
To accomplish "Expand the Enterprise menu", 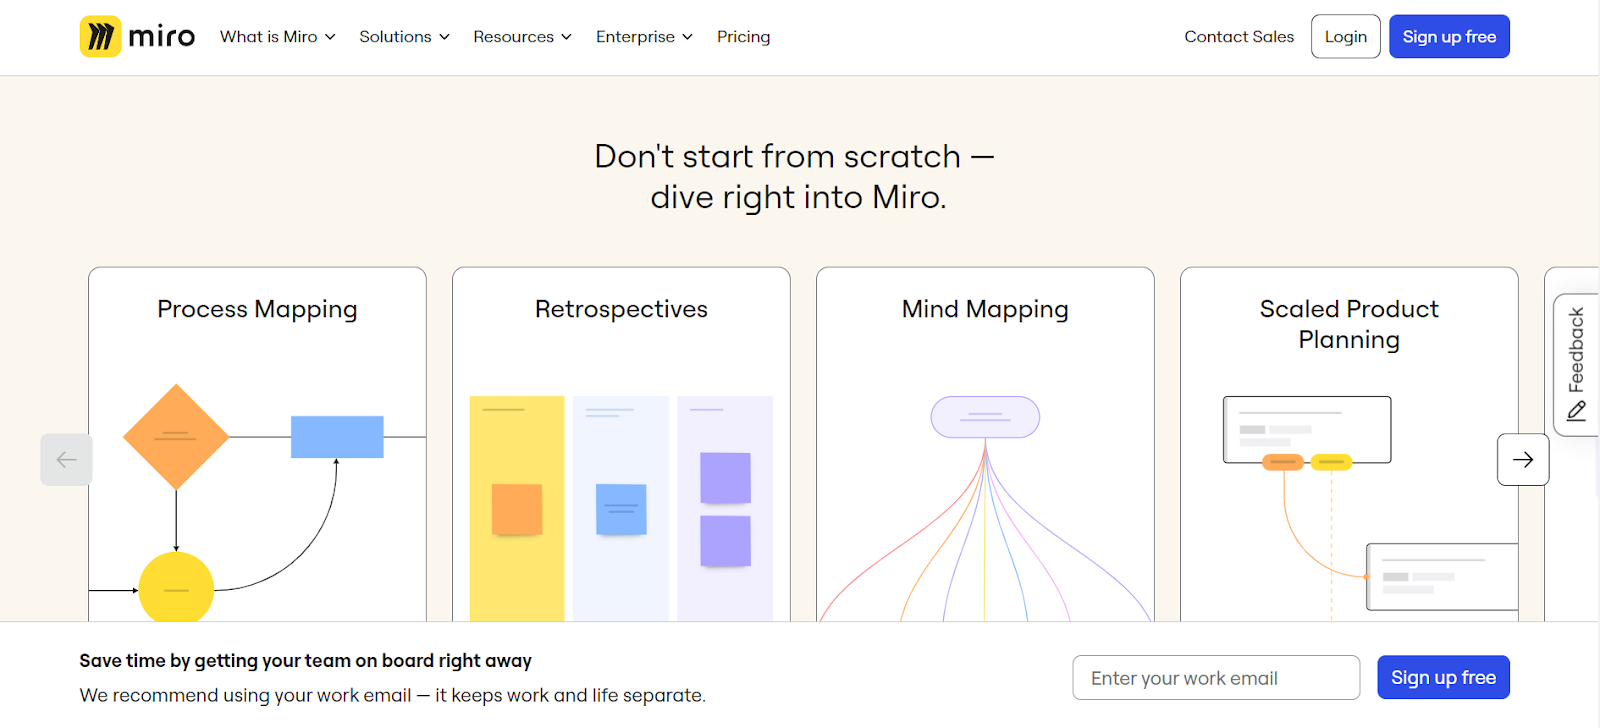I will click(x=644, y=37).
